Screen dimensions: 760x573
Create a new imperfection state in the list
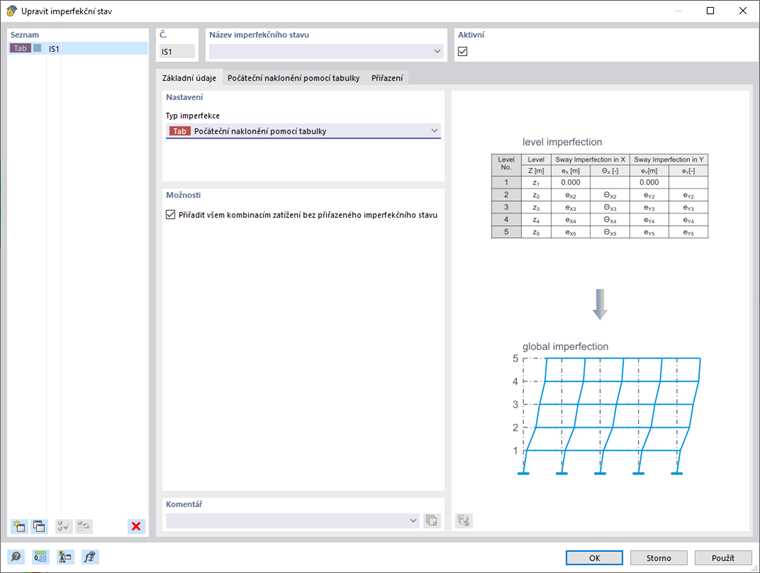(x=19, y=526)
